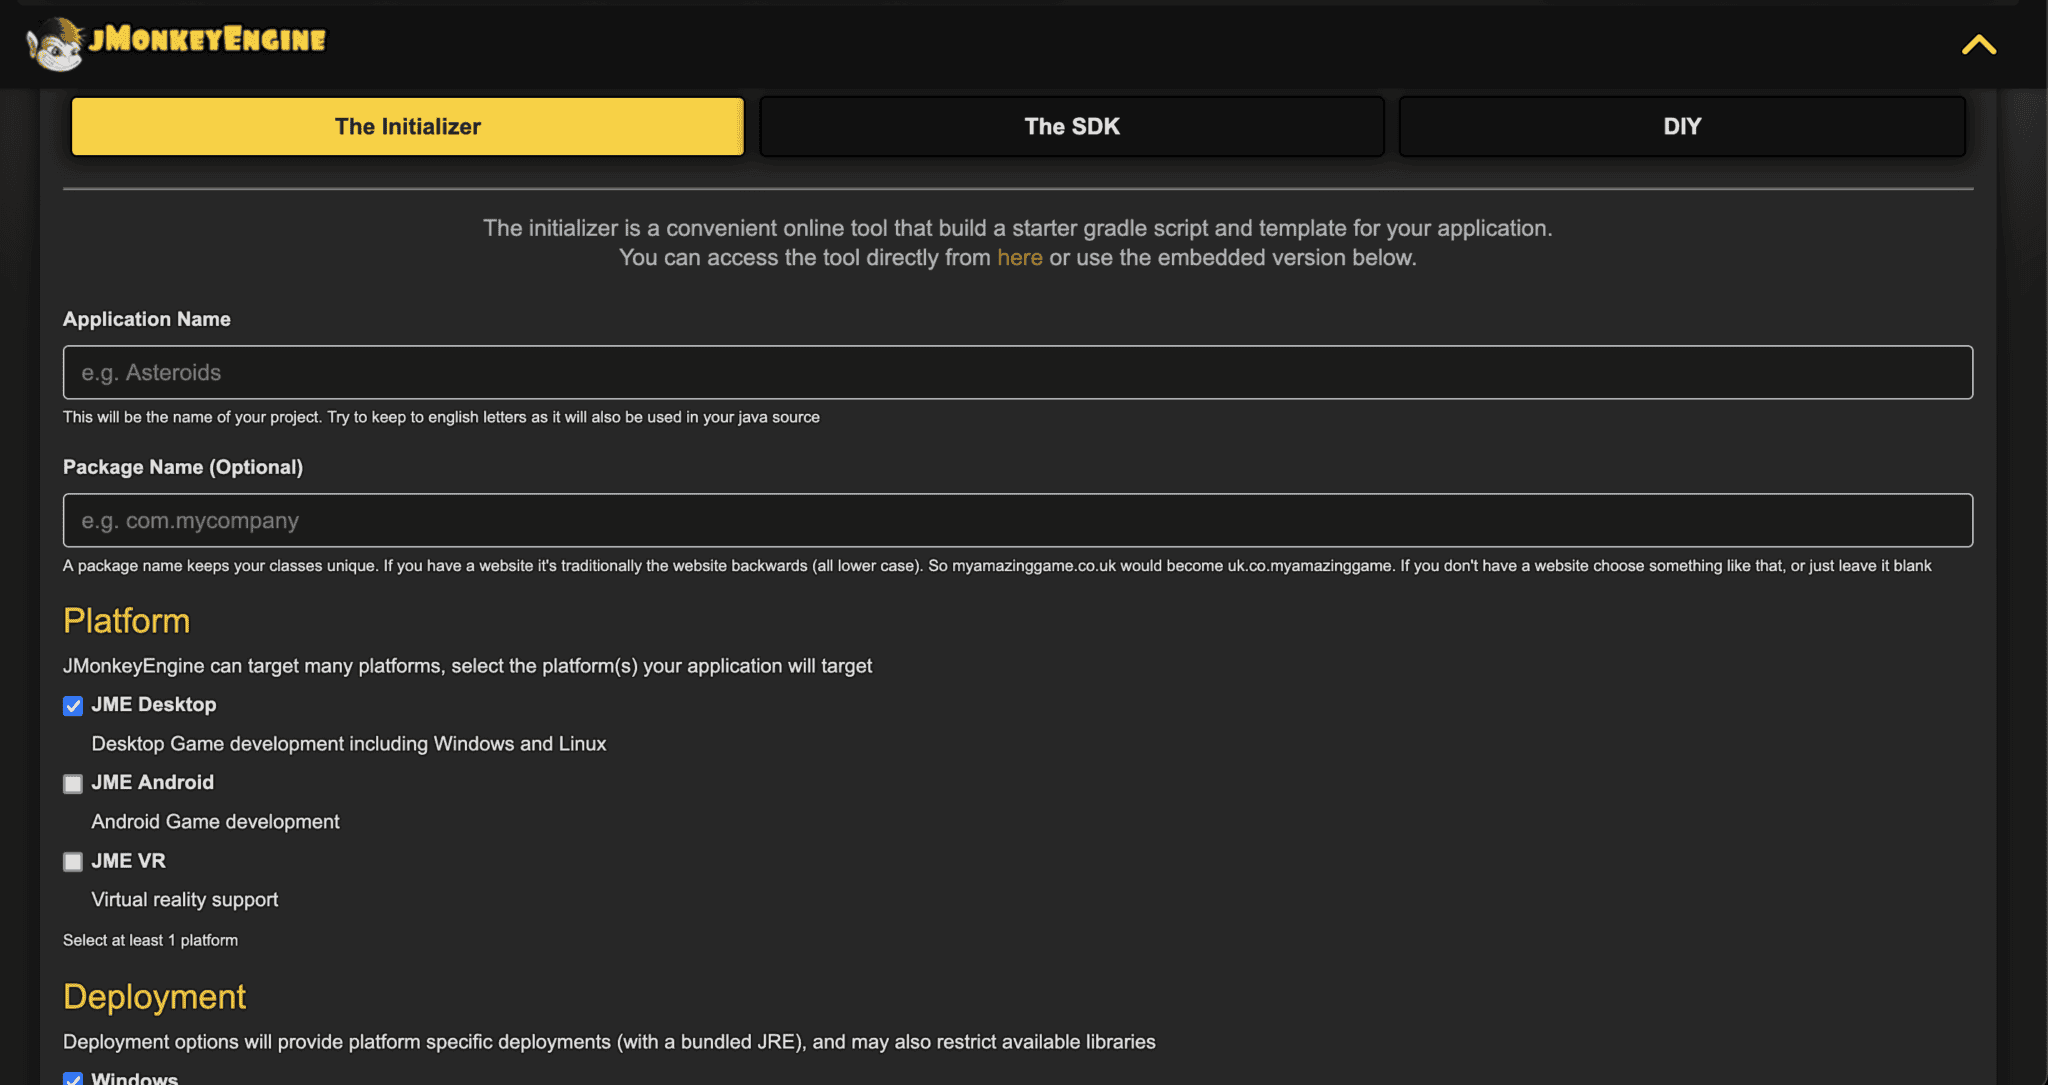Image resolution: width=2048 pixels, height=1085 pixels.
Task: Select the DIY tab
Action: 1681,126
